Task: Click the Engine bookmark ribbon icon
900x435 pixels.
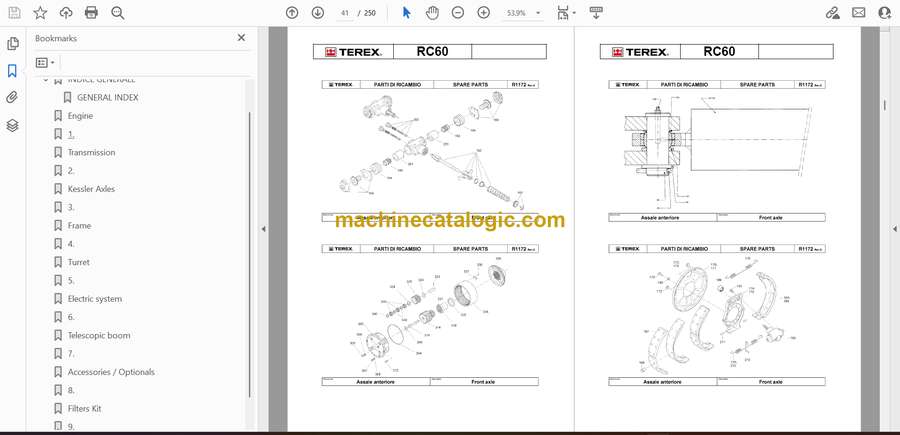Action: click(58, 116)
